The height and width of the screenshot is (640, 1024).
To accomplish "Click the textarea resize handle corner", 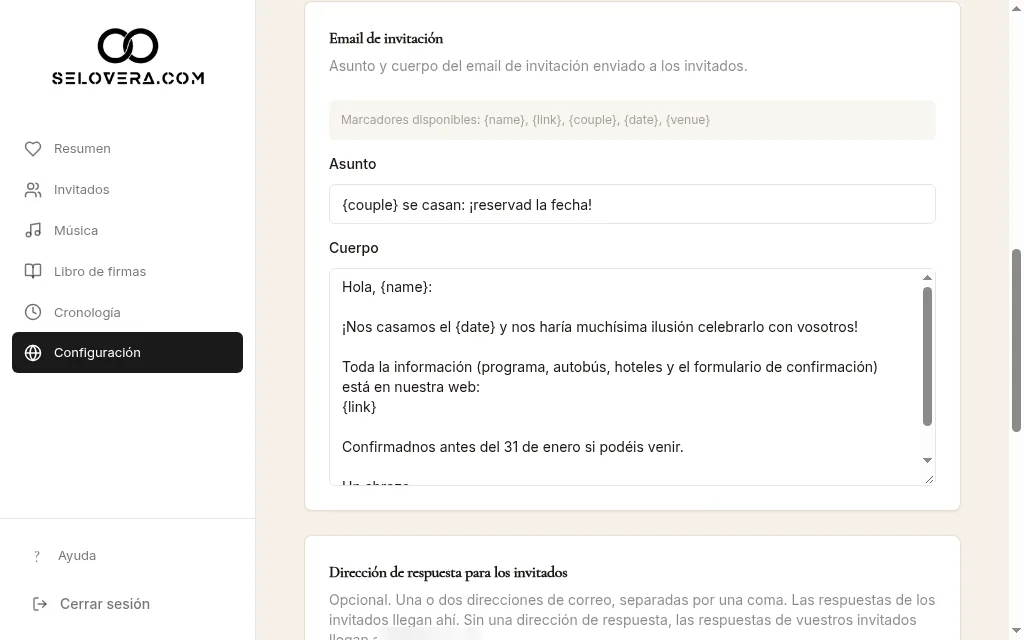I will point(929,479).
